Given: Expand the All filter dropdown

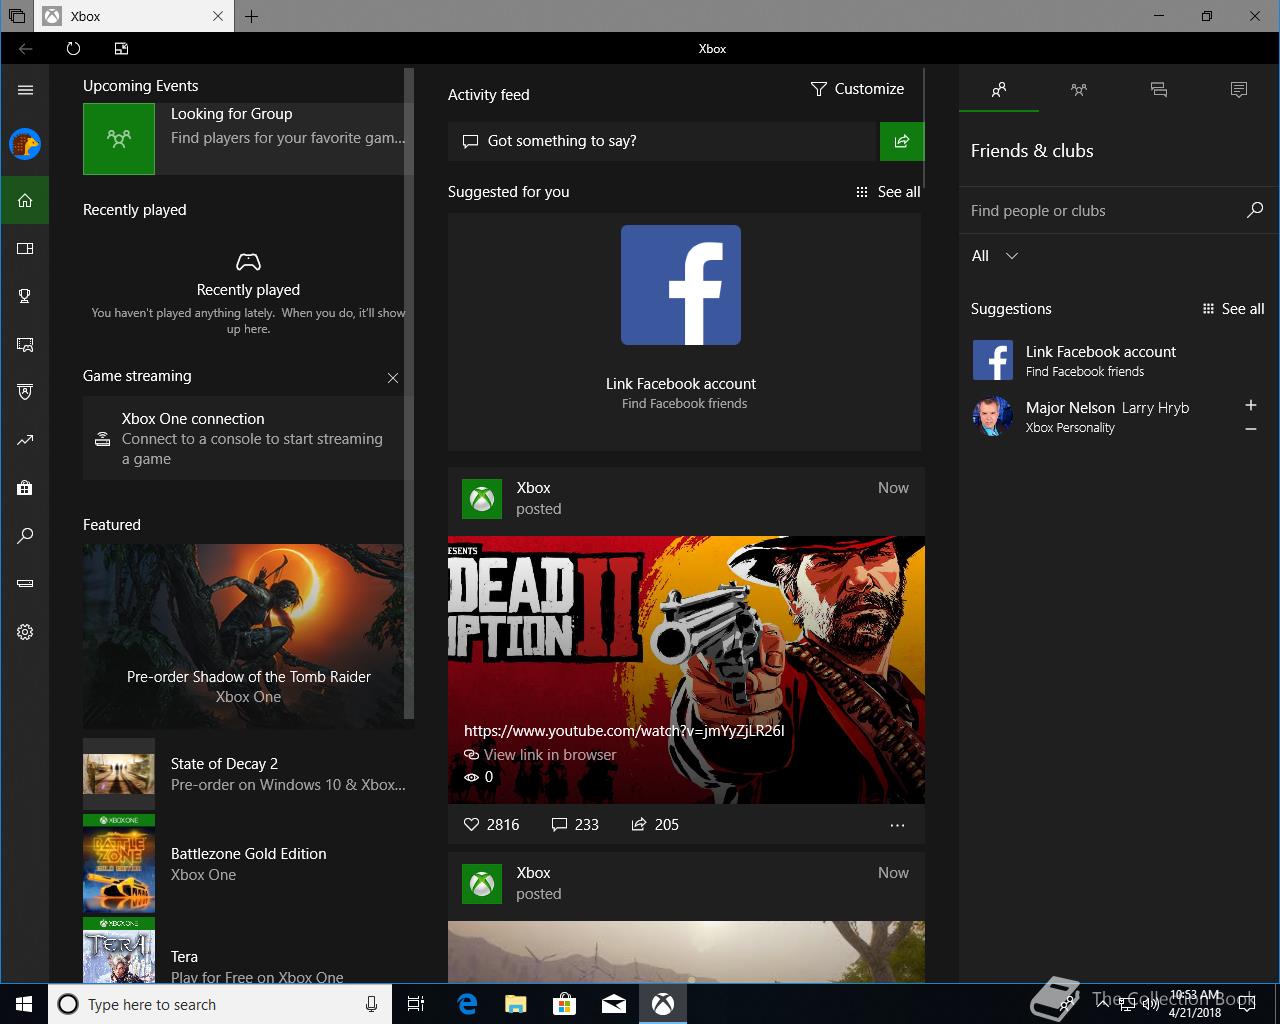Looking at the screenshot, I should (995, 256).
